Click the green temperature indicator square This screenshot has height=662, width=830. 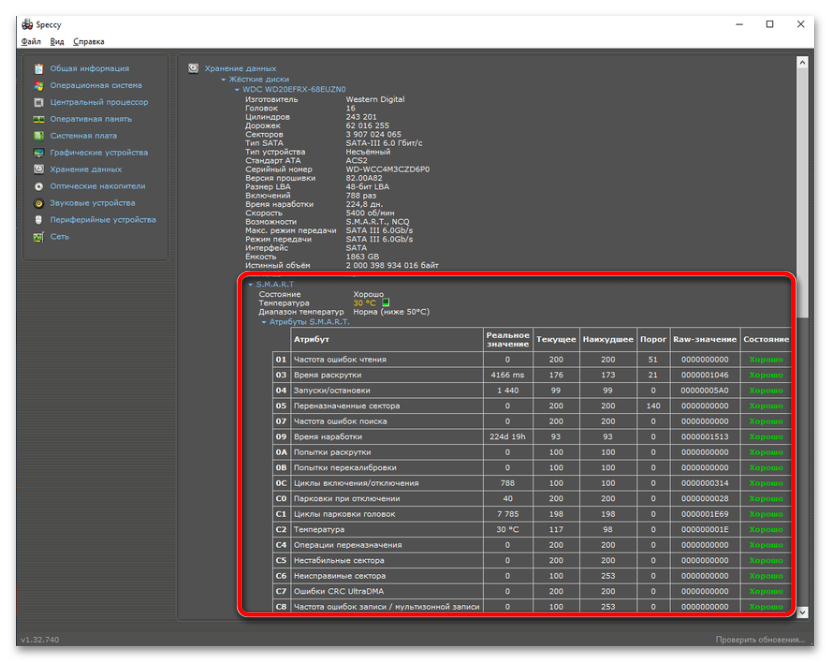(x=386, y=303)
